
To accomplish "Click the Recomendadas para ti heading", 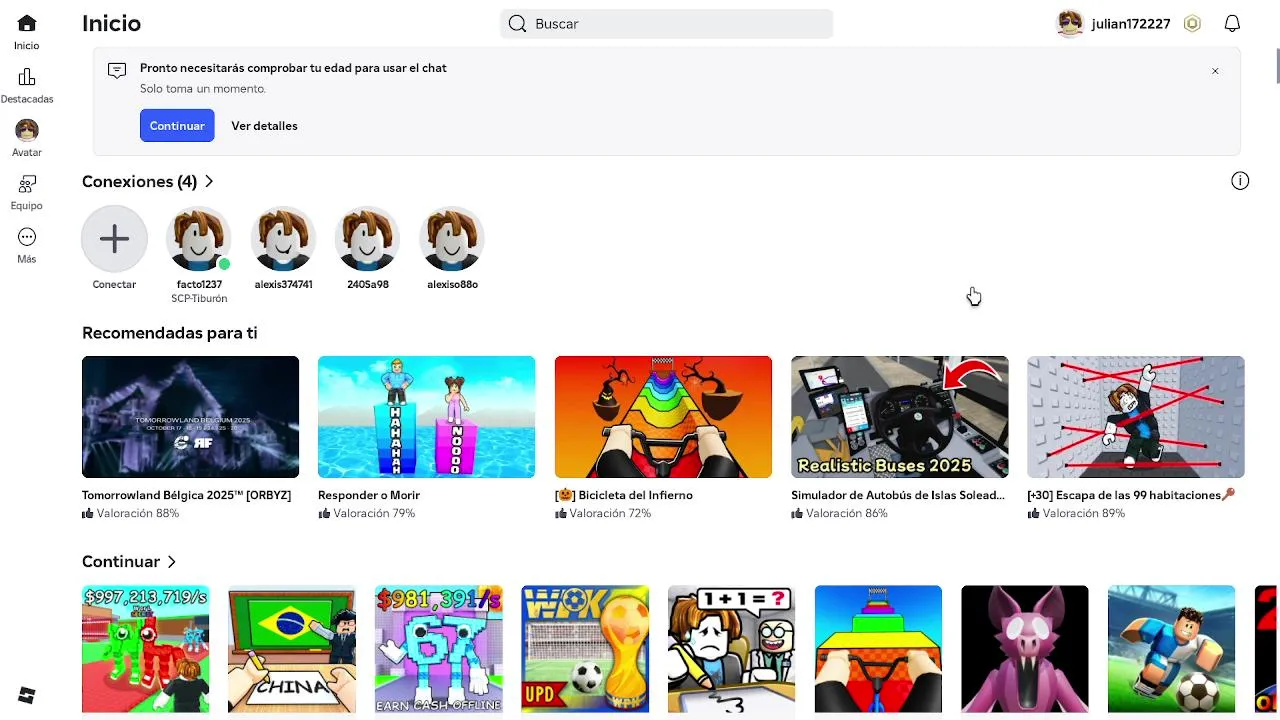I will tap(170, 333).
